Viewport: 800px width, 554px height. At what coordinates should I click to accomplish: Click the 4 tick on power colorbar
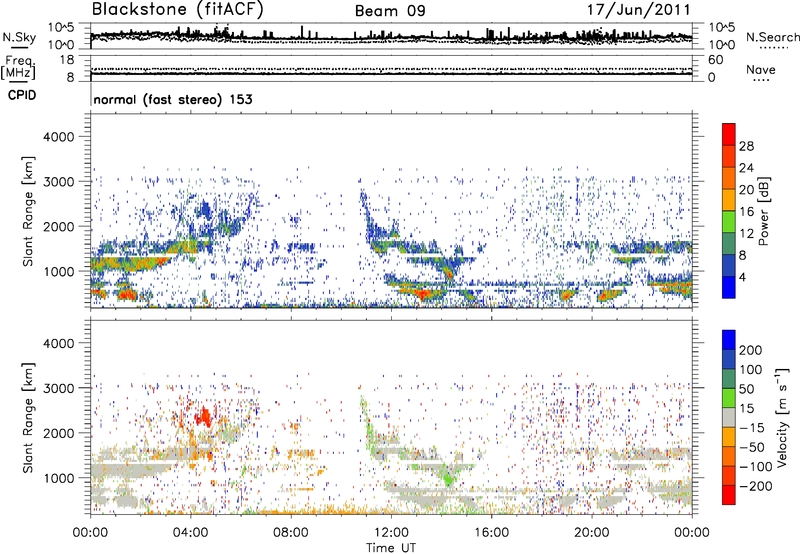742,277
